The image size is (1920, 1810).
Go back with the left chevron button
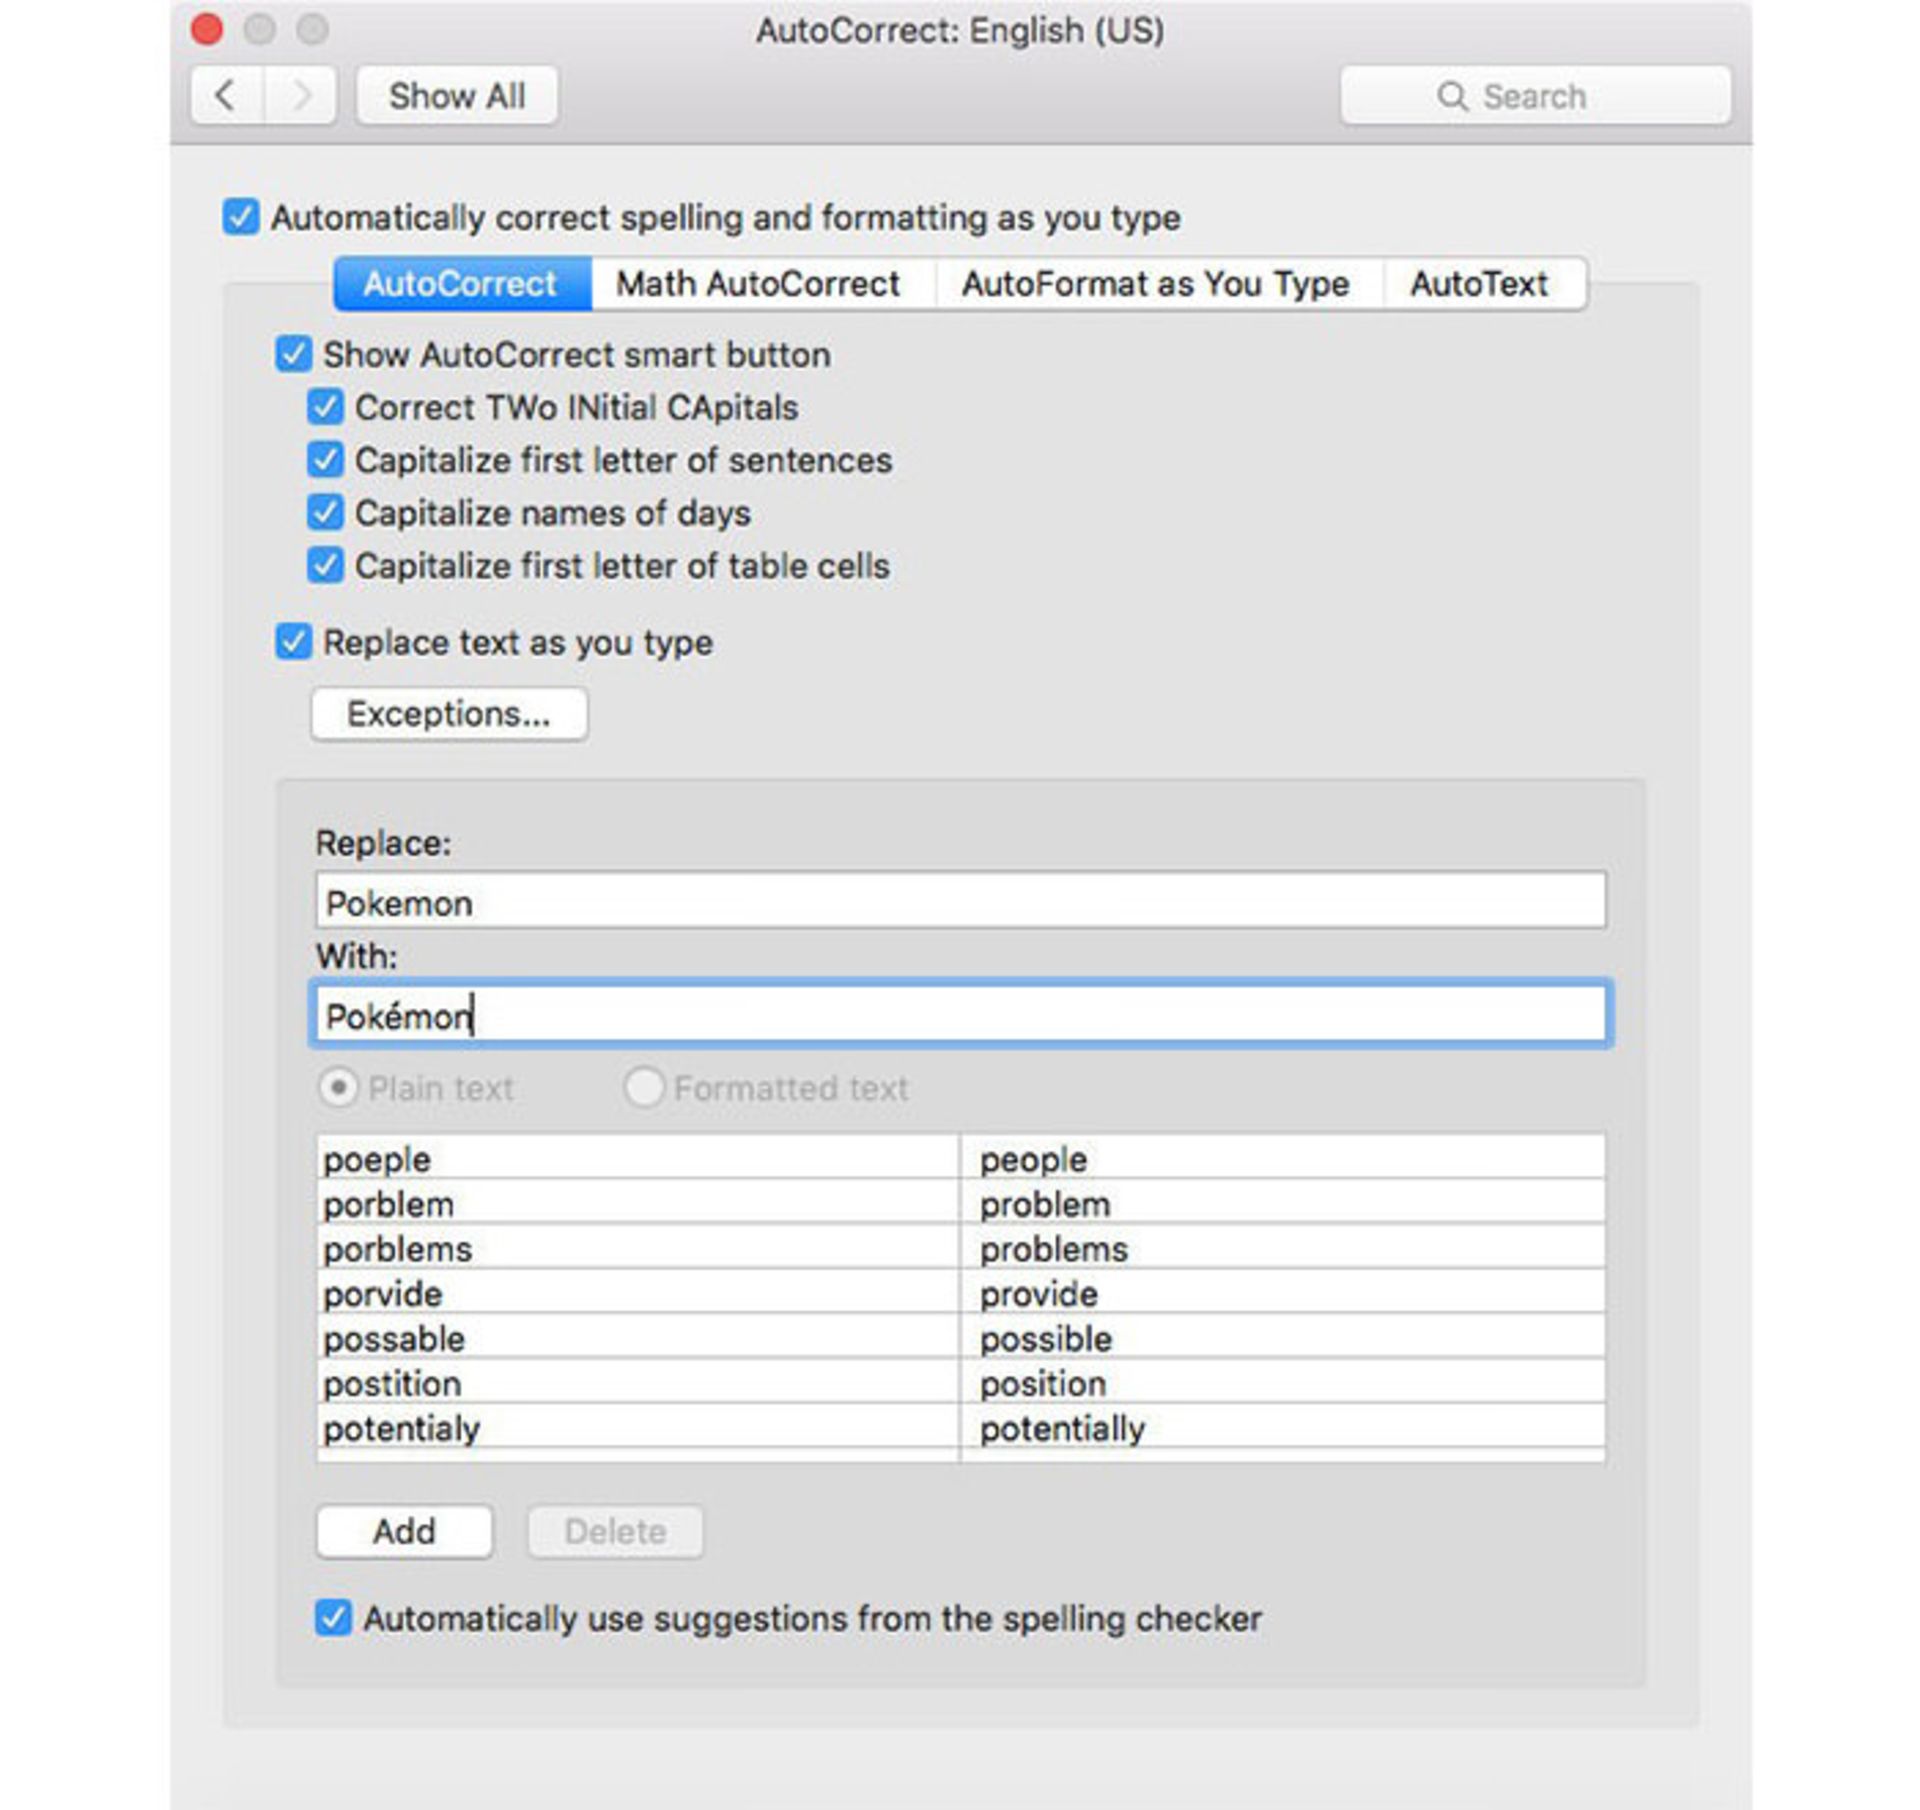(x=227, y=96)
